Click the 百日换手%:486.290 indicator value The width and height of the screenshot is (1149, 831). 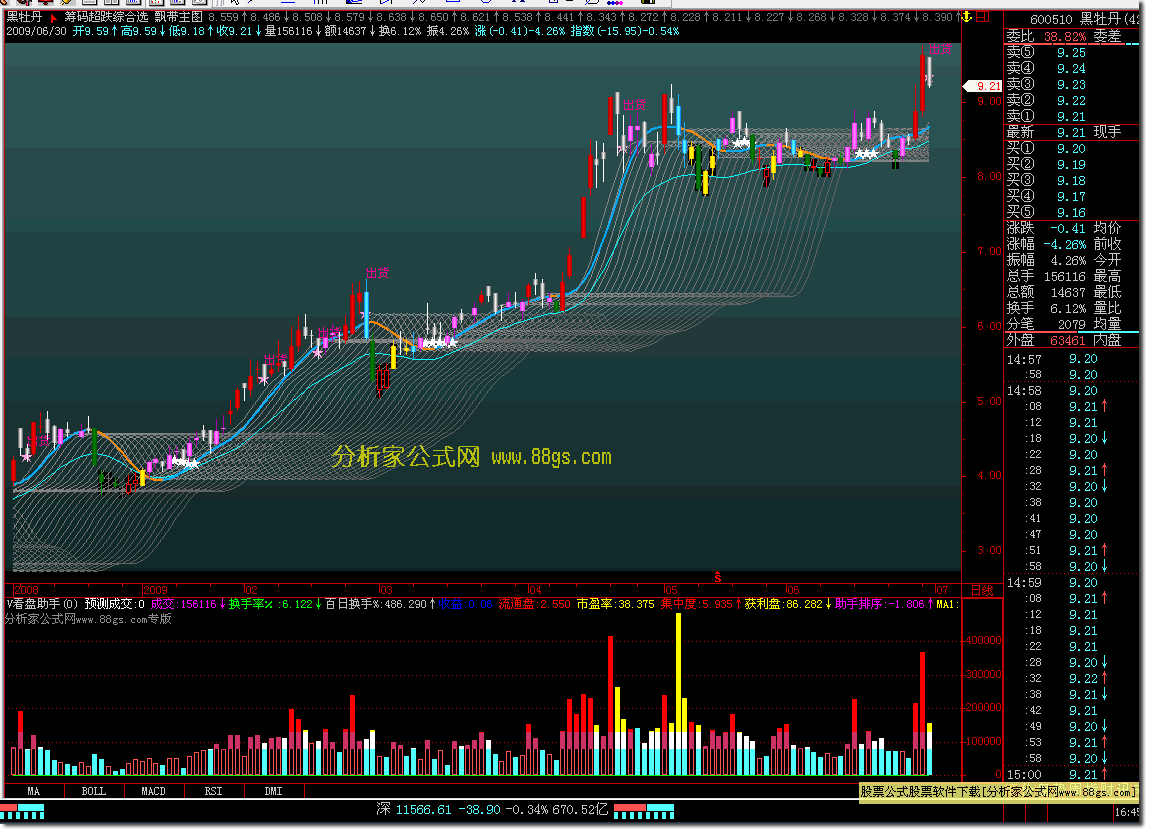coord(380,604)
